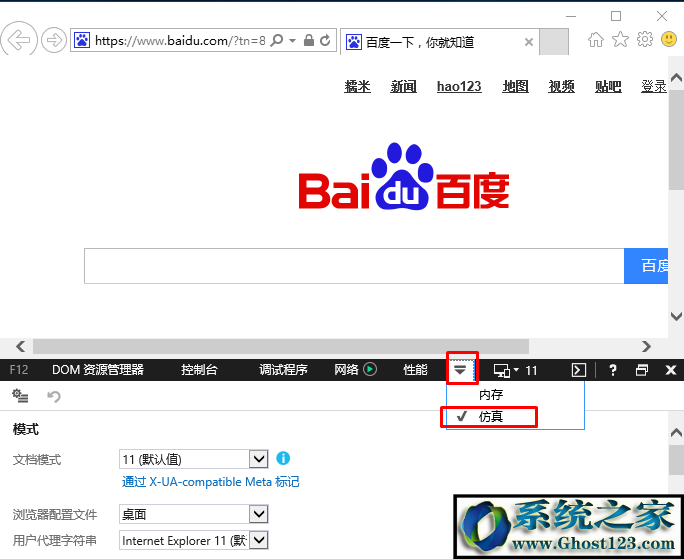Click the green network capture play icon
This screenshot has height=559, width=684.
(370, 370)
